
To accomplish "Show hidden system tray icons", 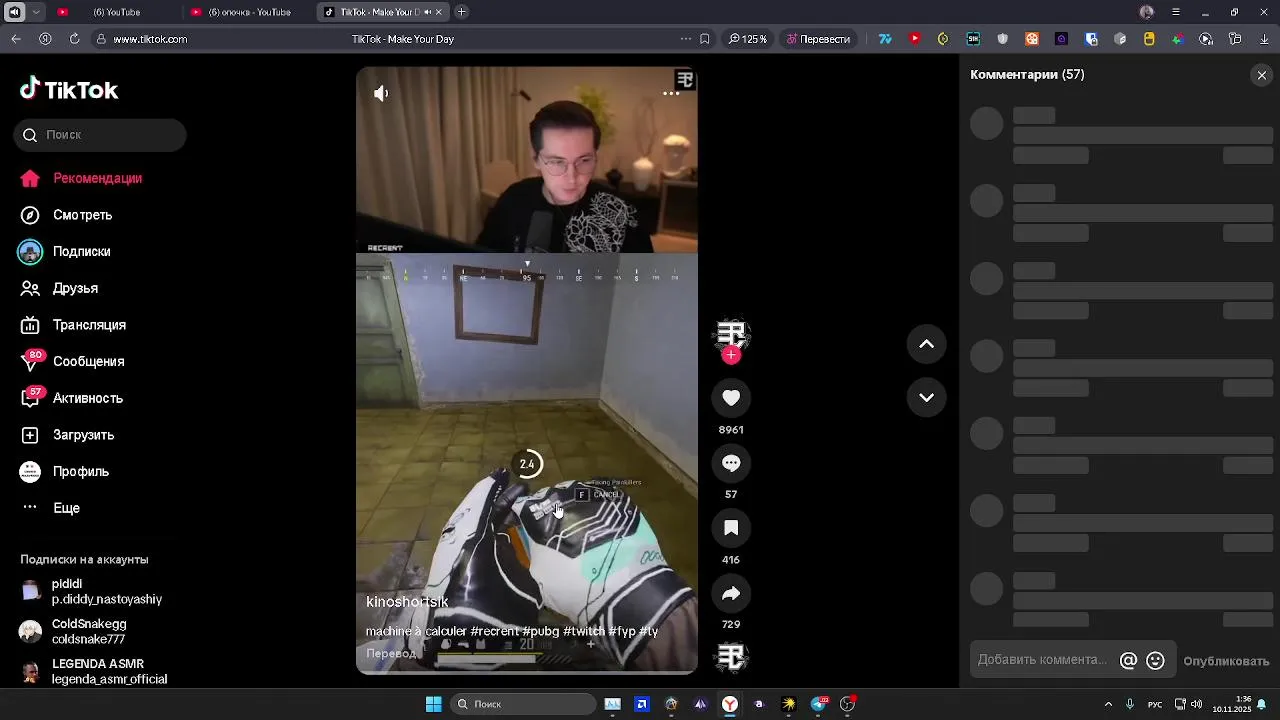I will pos(1108,704).
